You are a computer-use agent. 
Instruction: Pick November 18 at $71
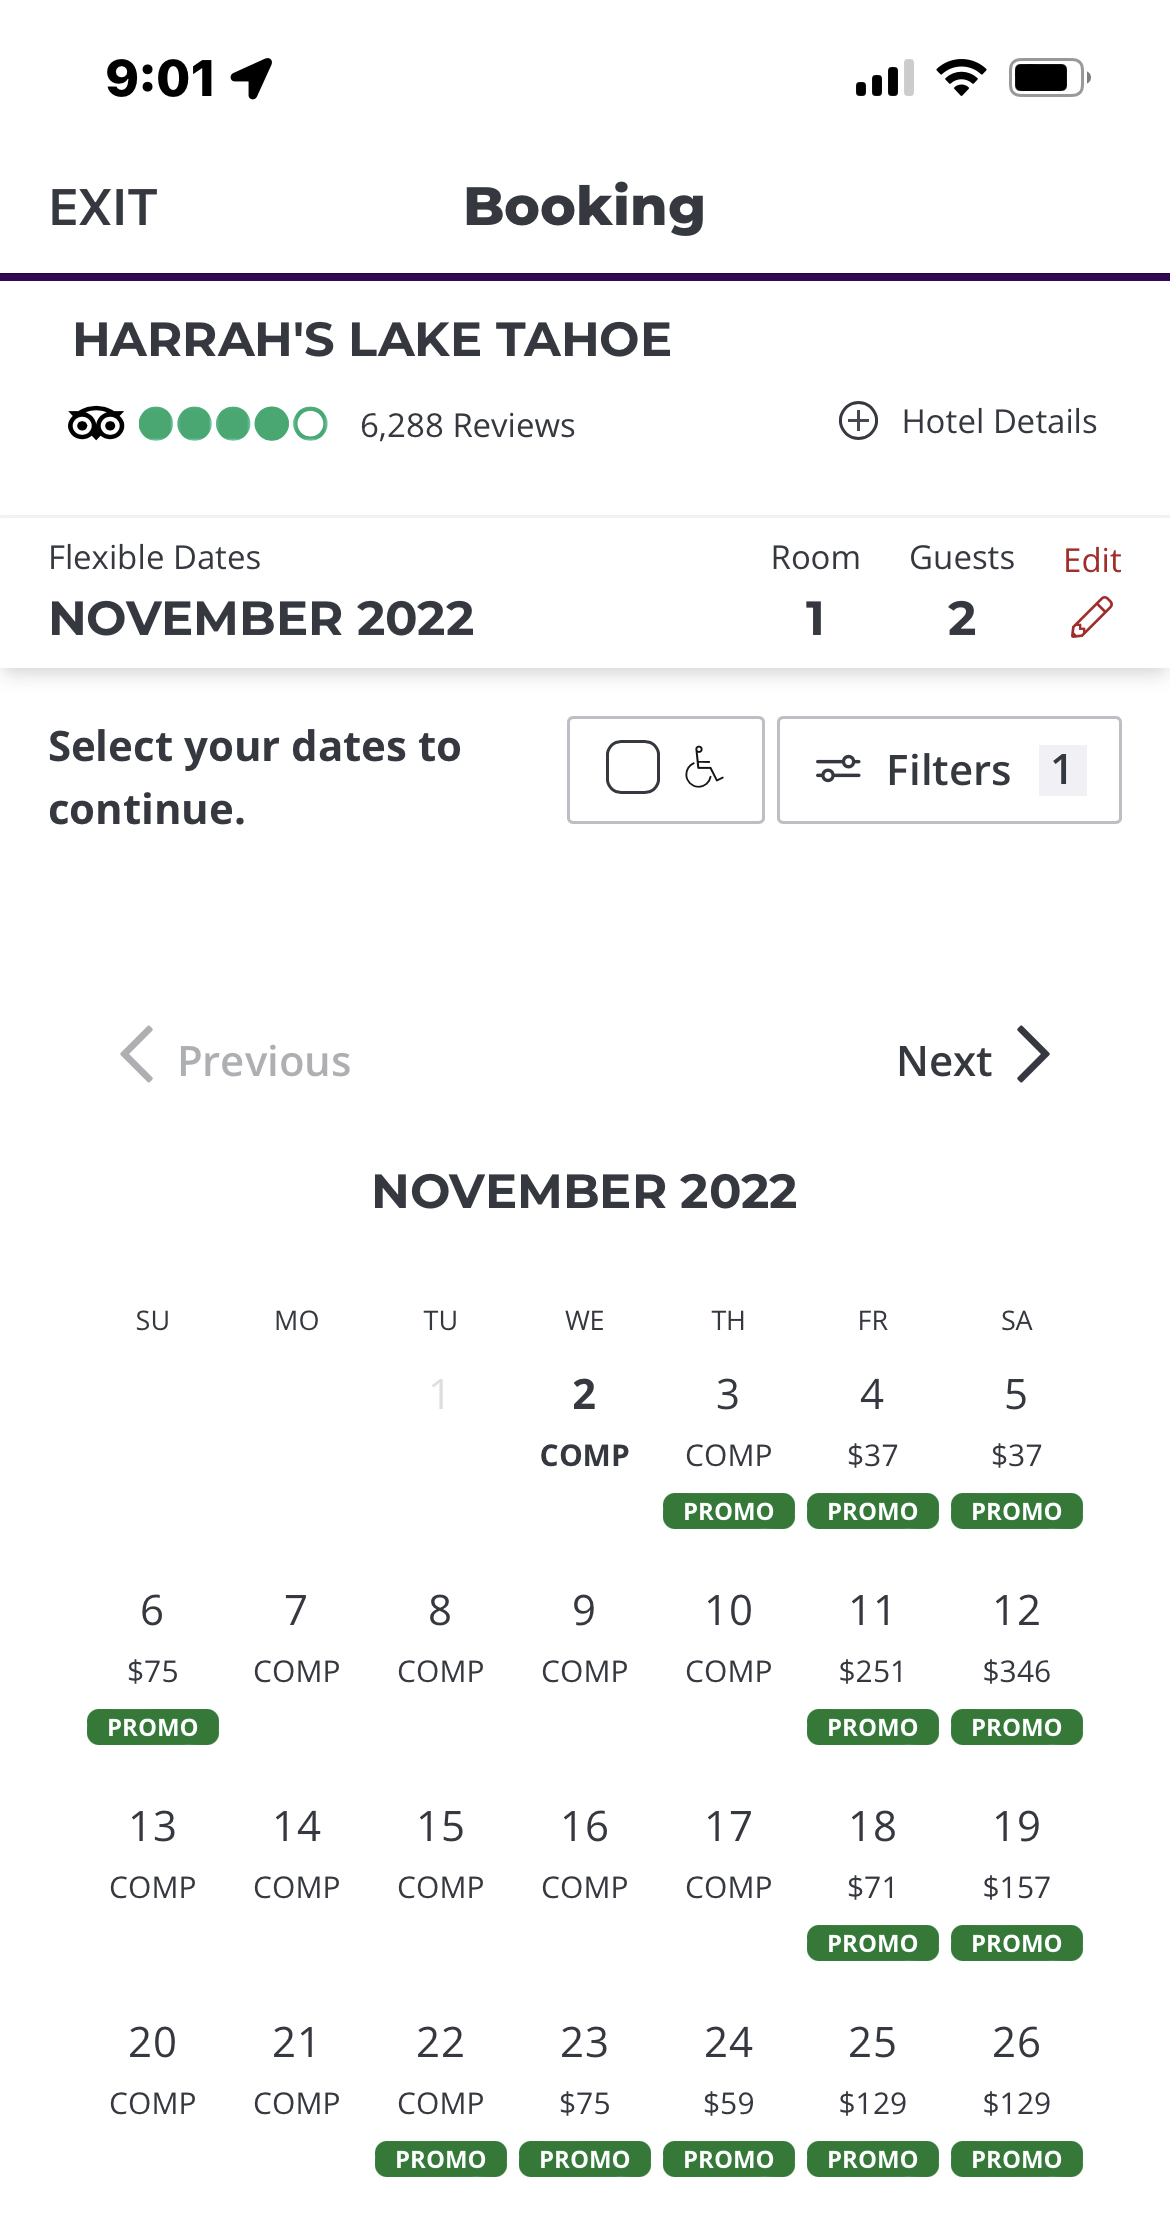point(872,1879)
